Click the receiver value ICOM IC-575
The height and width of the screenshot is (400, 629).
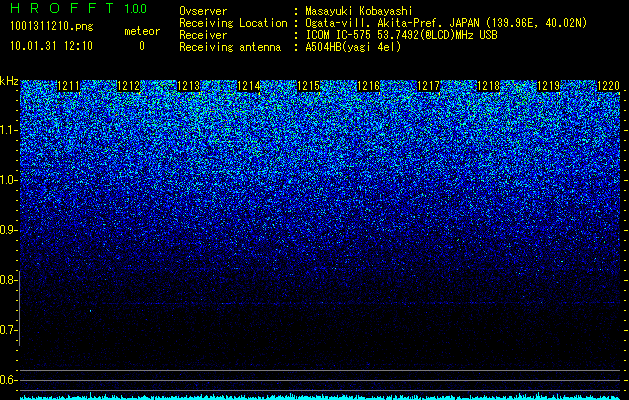point(401,35)
